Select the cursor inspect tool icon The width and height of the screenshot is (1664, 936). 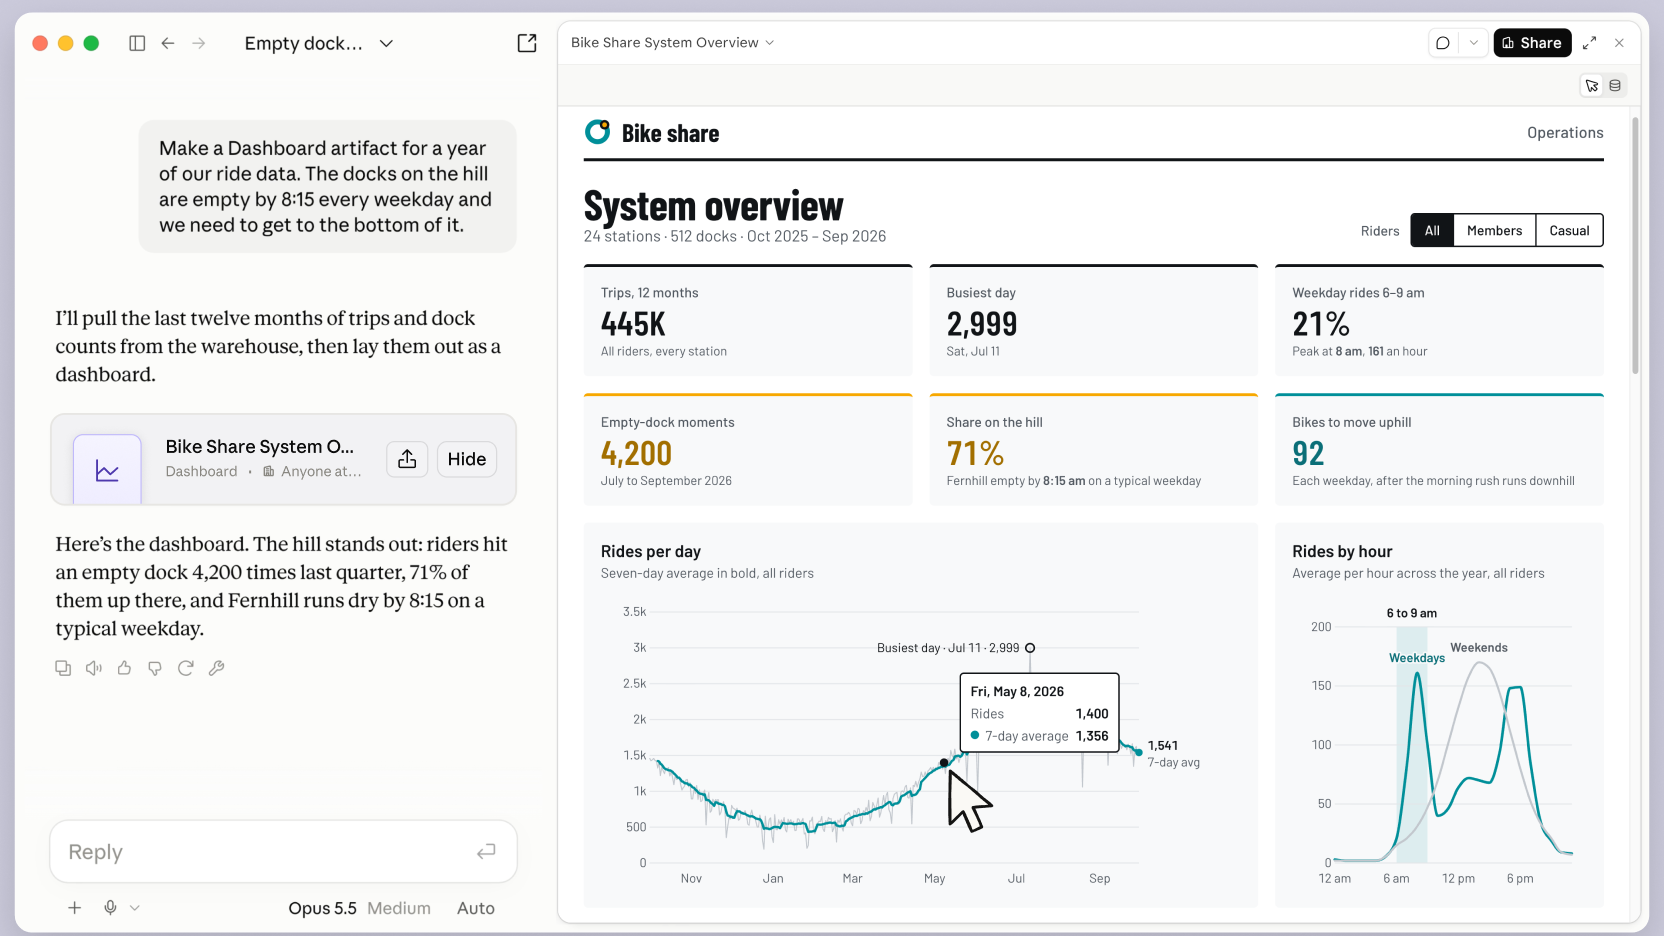[1592, 86]
